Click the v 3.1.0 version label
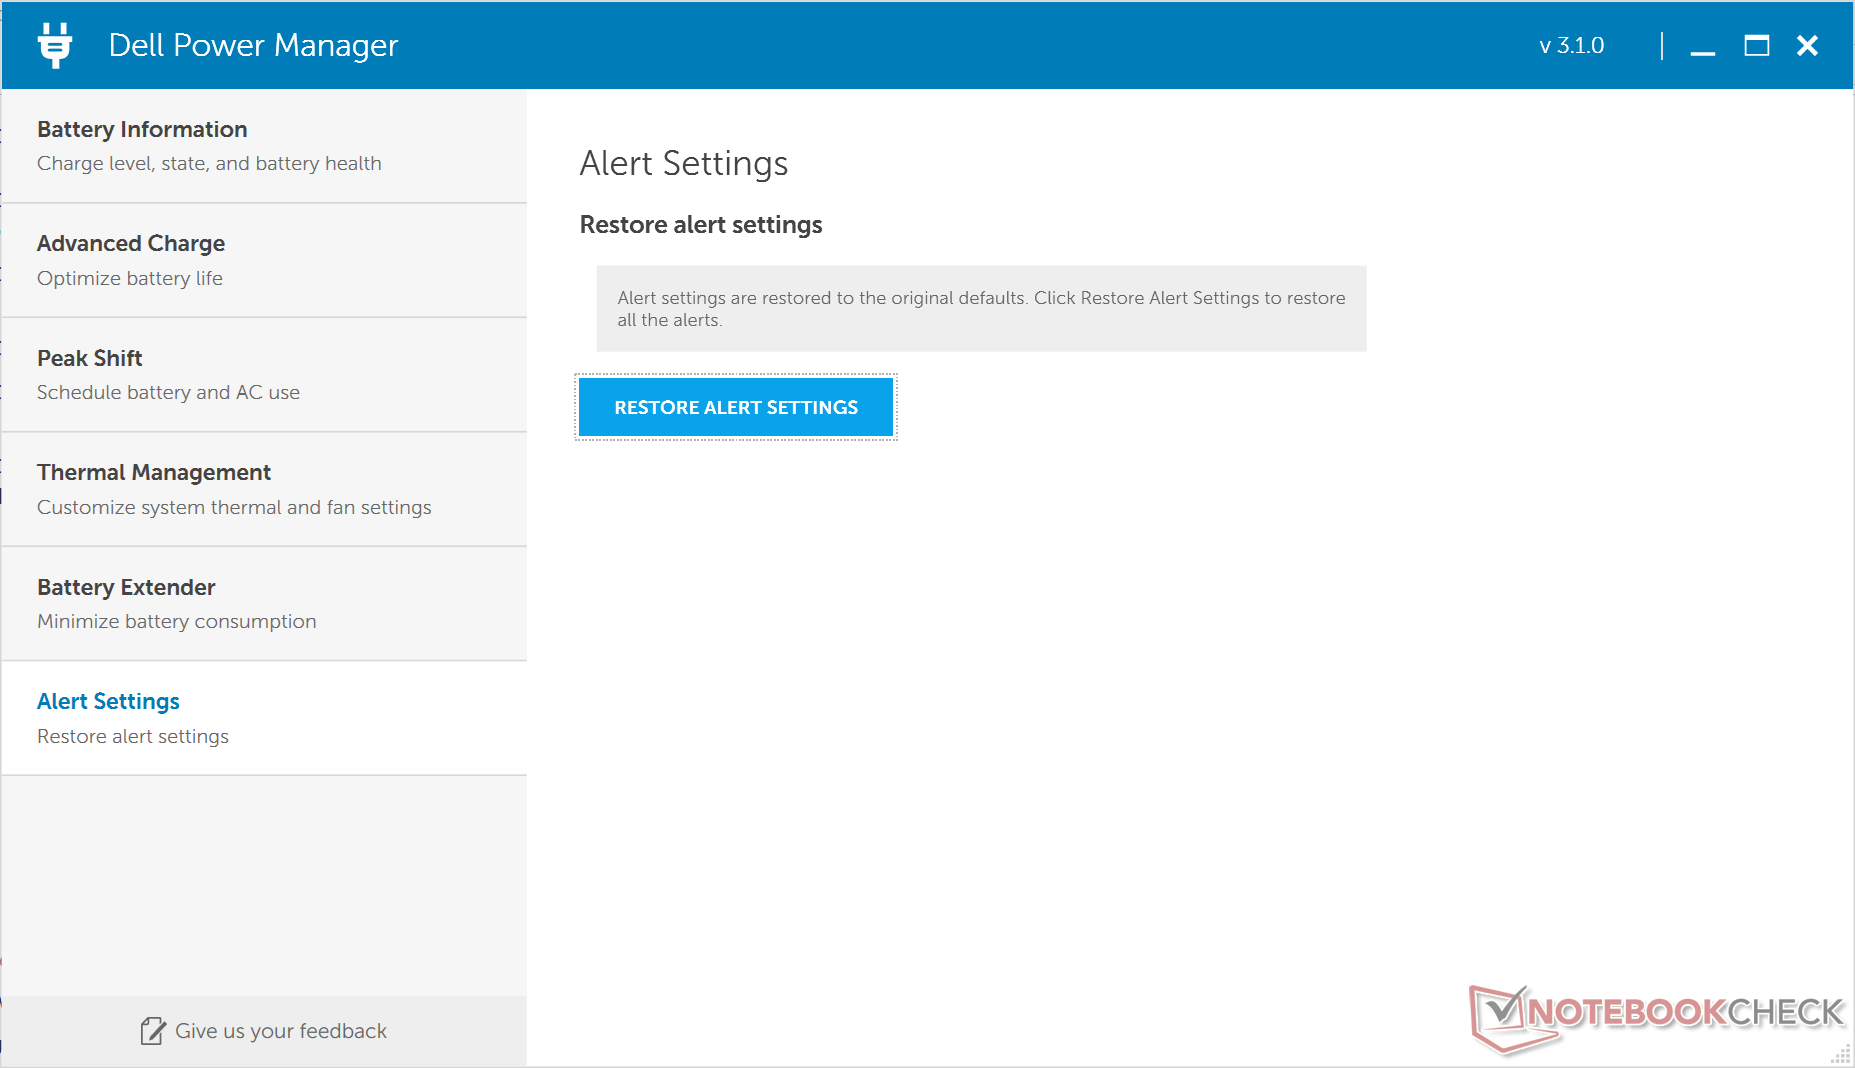Image resolution: width=1855 pixels, height=1068 pixels. [1571, 45]
